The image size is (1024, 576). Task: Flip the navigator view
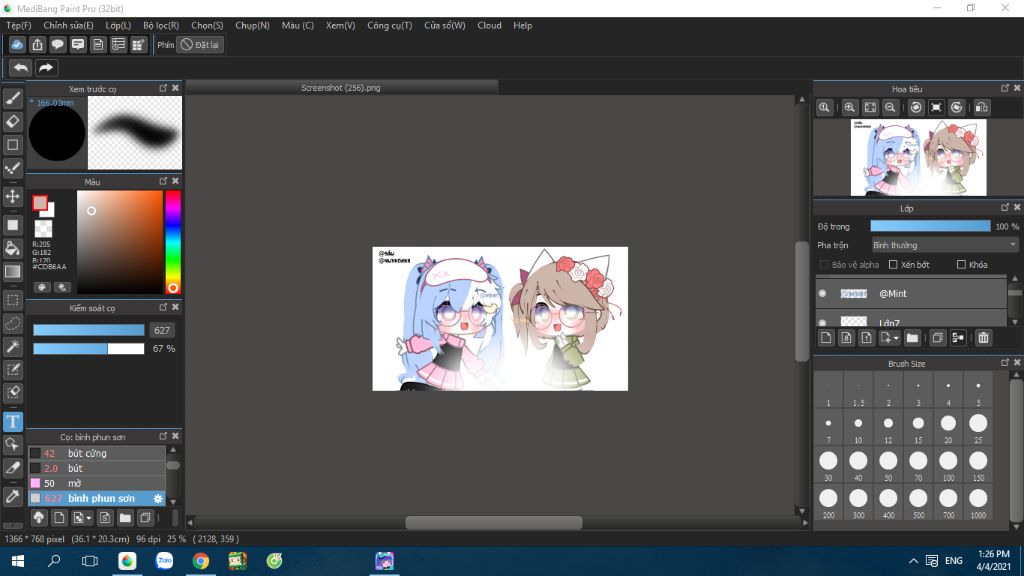(982, 108)
